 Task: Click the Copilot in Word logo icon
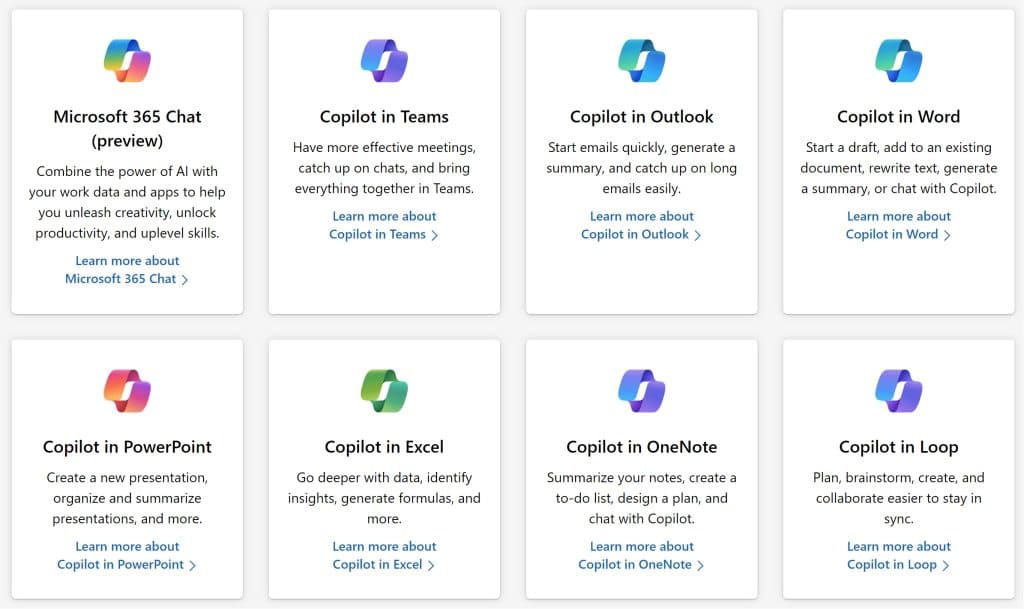(x=899, y=61)
